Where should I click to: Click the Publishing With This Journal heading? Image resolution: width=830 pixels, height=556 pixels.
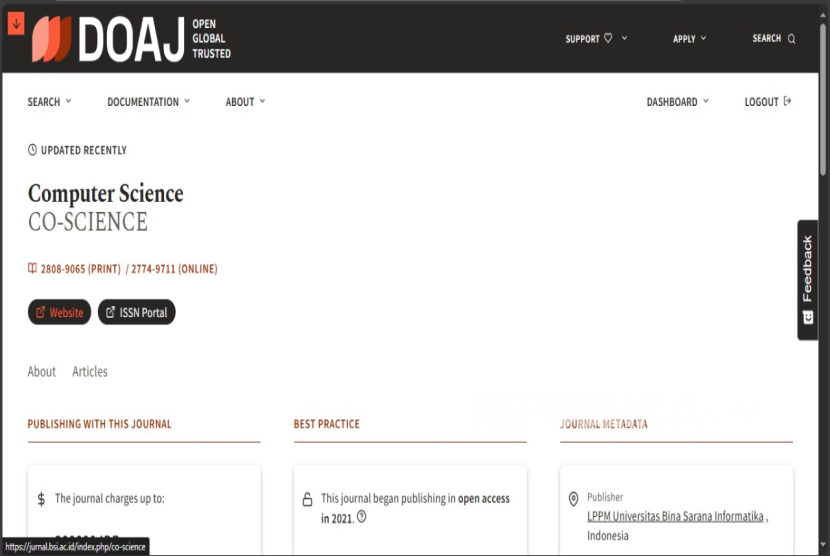click(100, 424)
